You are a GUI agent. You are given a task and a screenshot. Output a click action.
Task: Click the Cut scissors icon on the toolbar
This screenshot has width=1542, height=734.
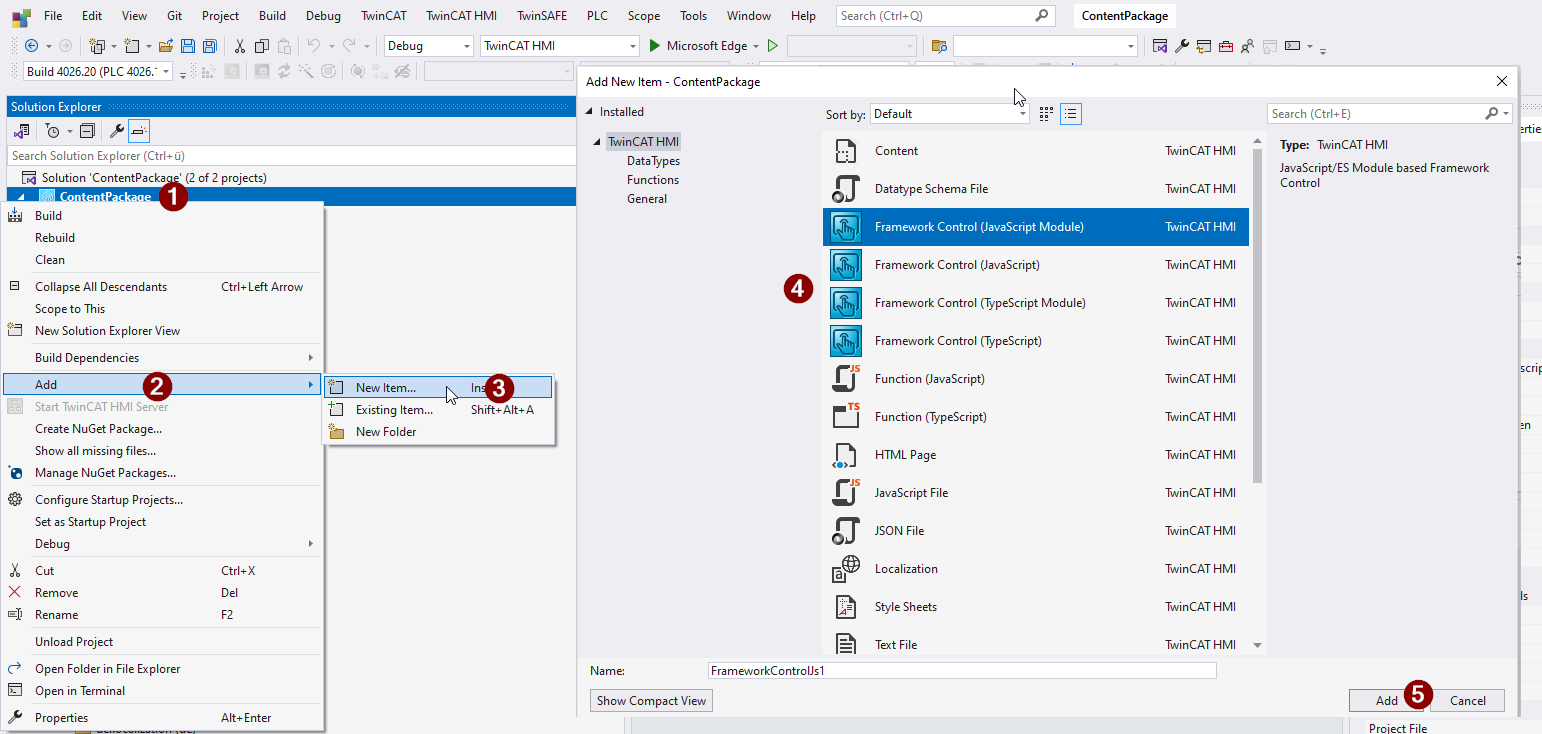pyautogui.click(x=239, y=45)
